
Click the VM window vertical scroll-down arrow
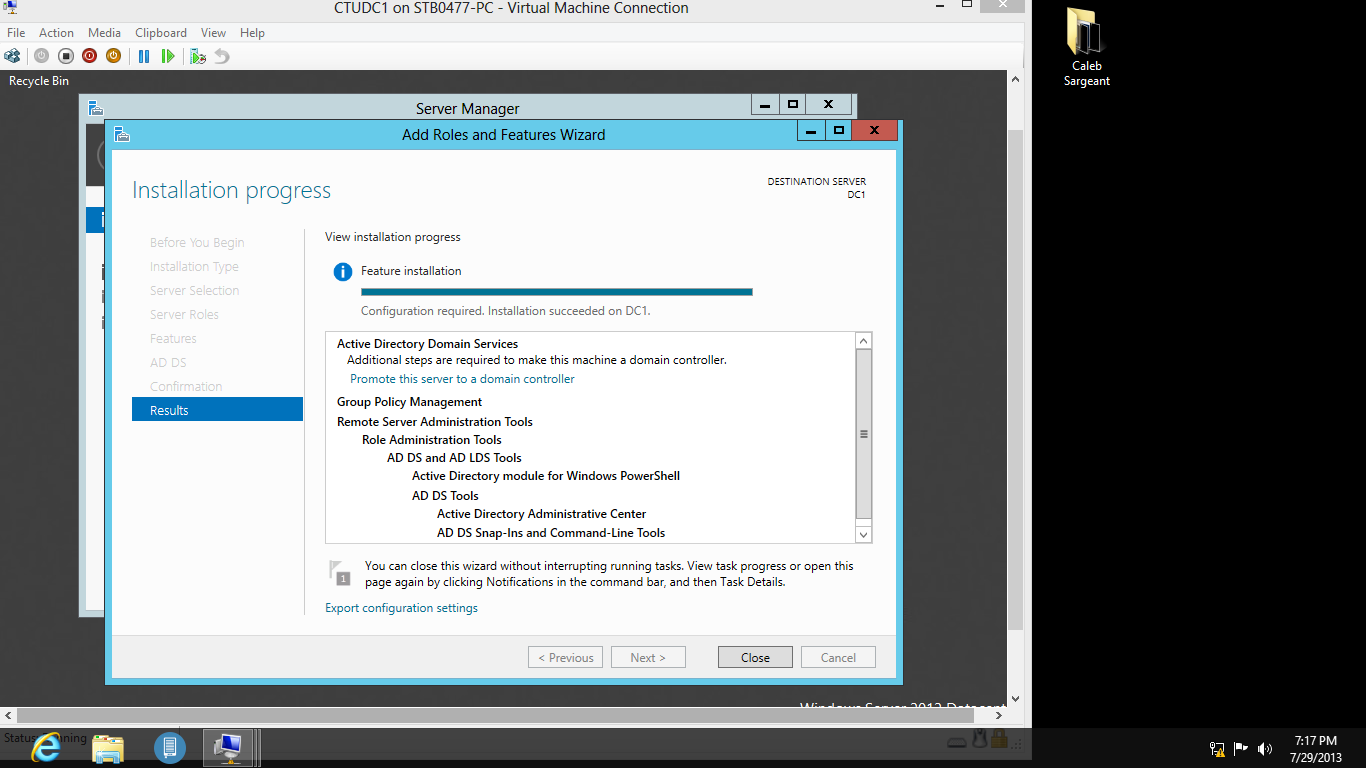click(x=1015, y=699)
